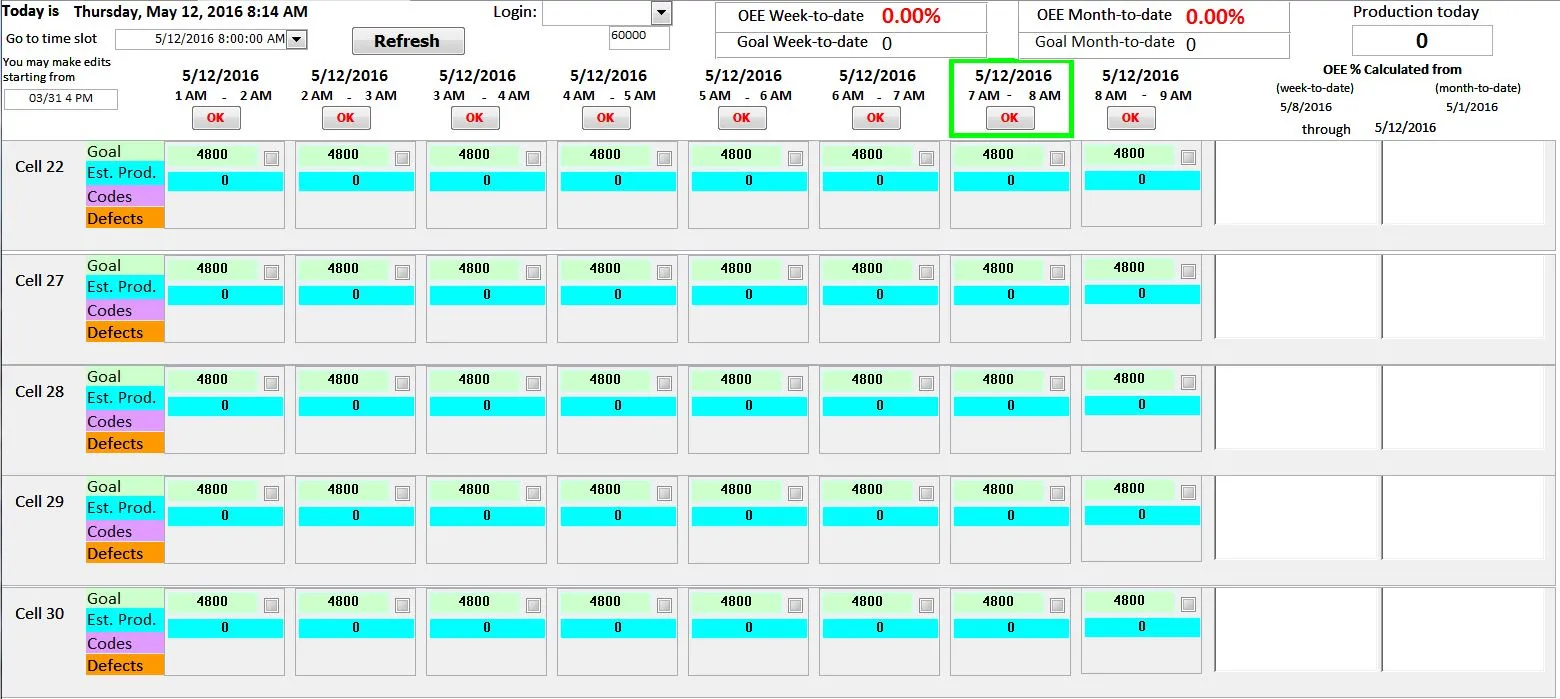1560x699 pixels.
Task: Click the OEE Week-to-date 0.00% value
Action: pyautogui.click(x=911, y=16)
